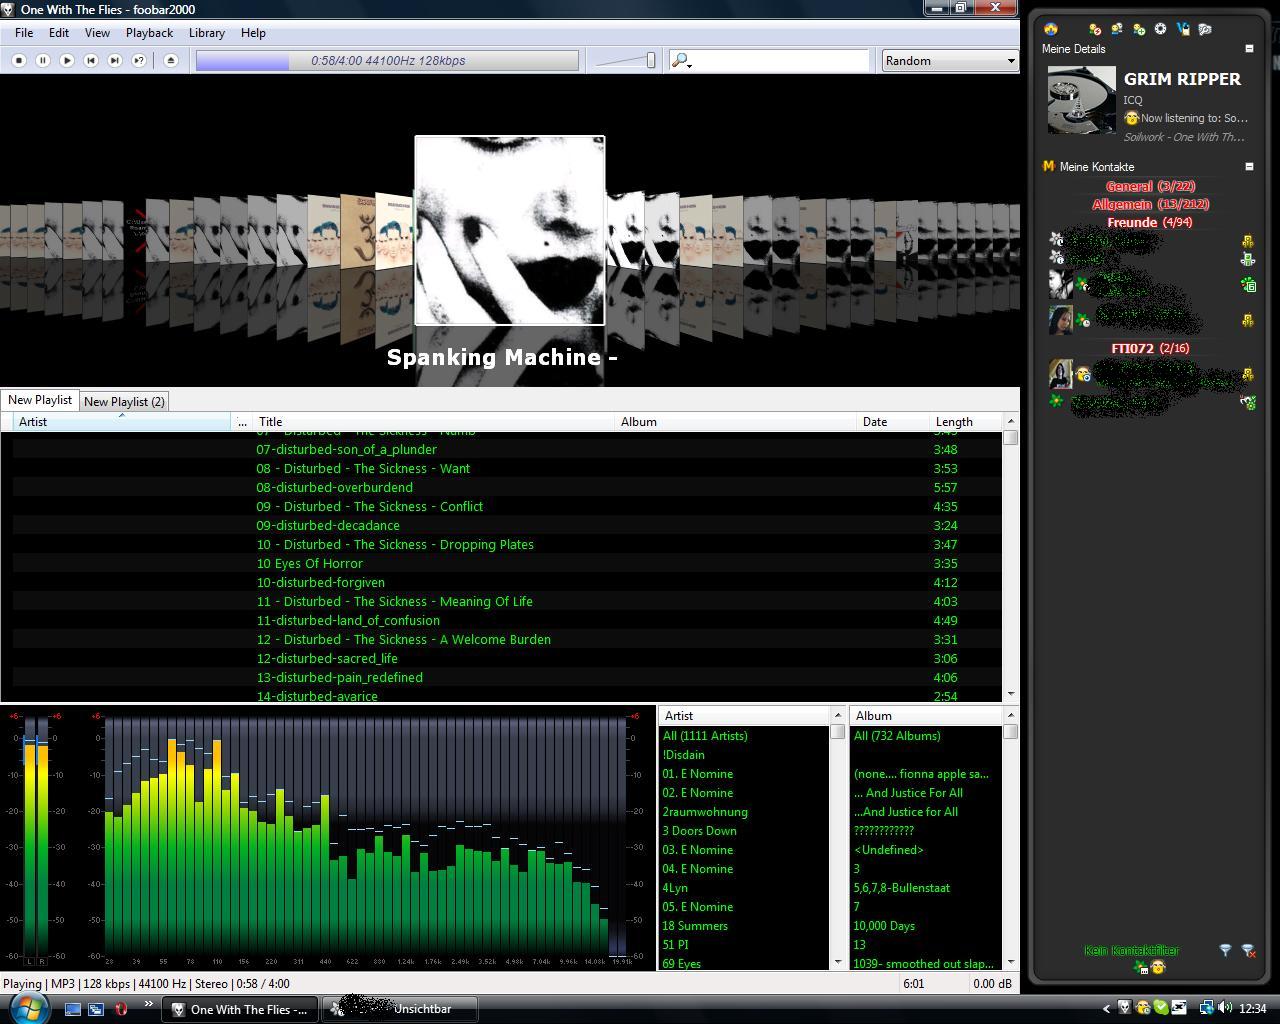Open the Playback menu

tap(149, 33)
